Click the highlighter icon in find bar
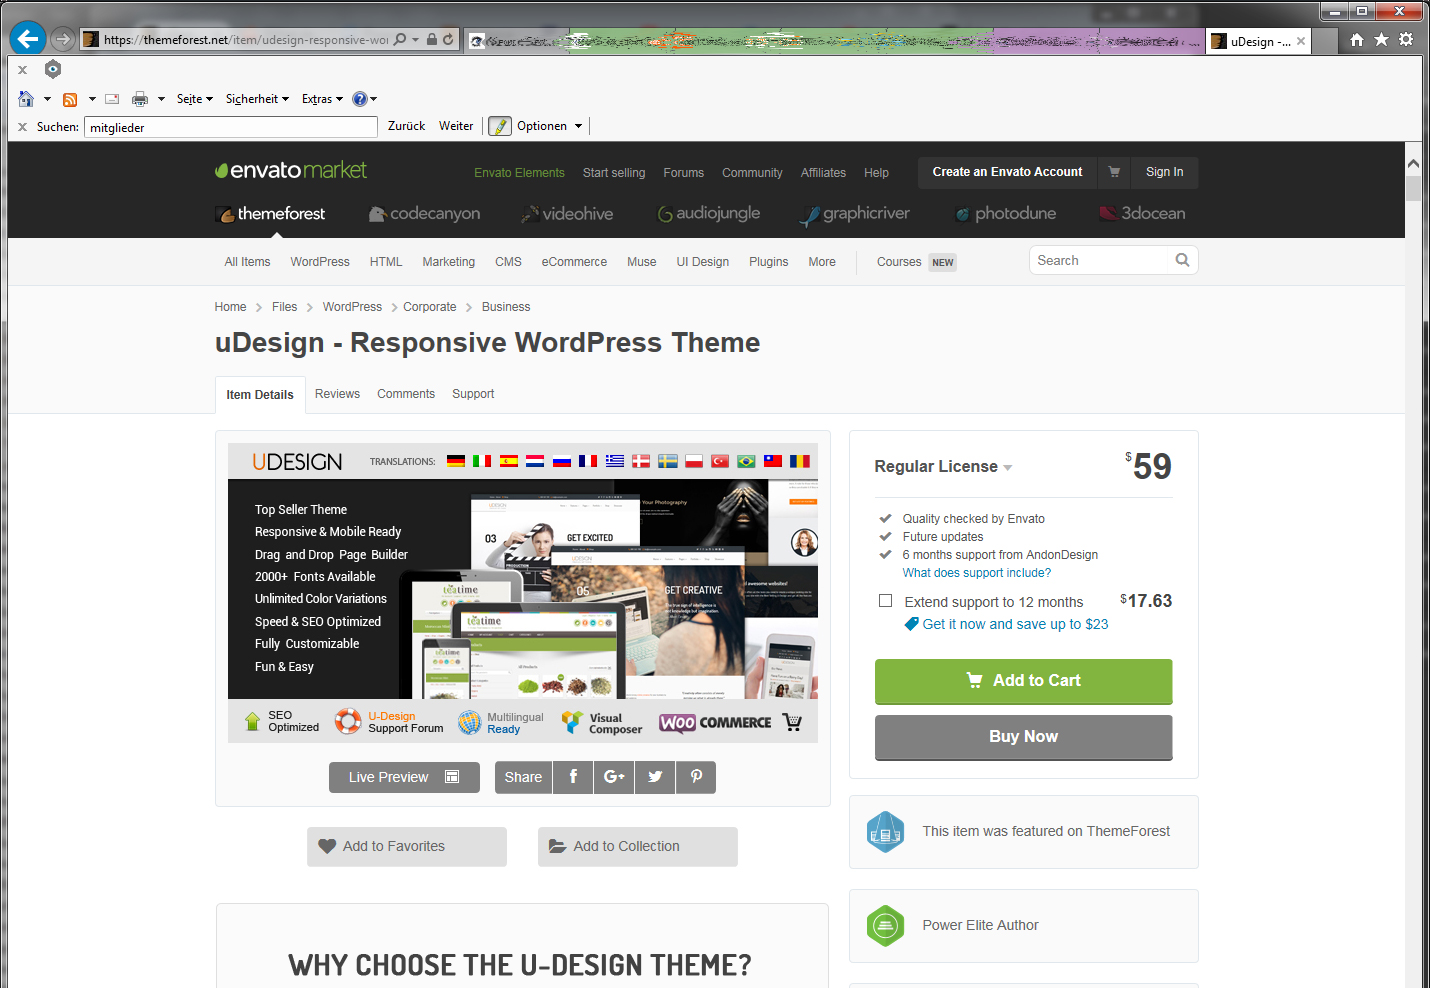 [x=500, y=126]
